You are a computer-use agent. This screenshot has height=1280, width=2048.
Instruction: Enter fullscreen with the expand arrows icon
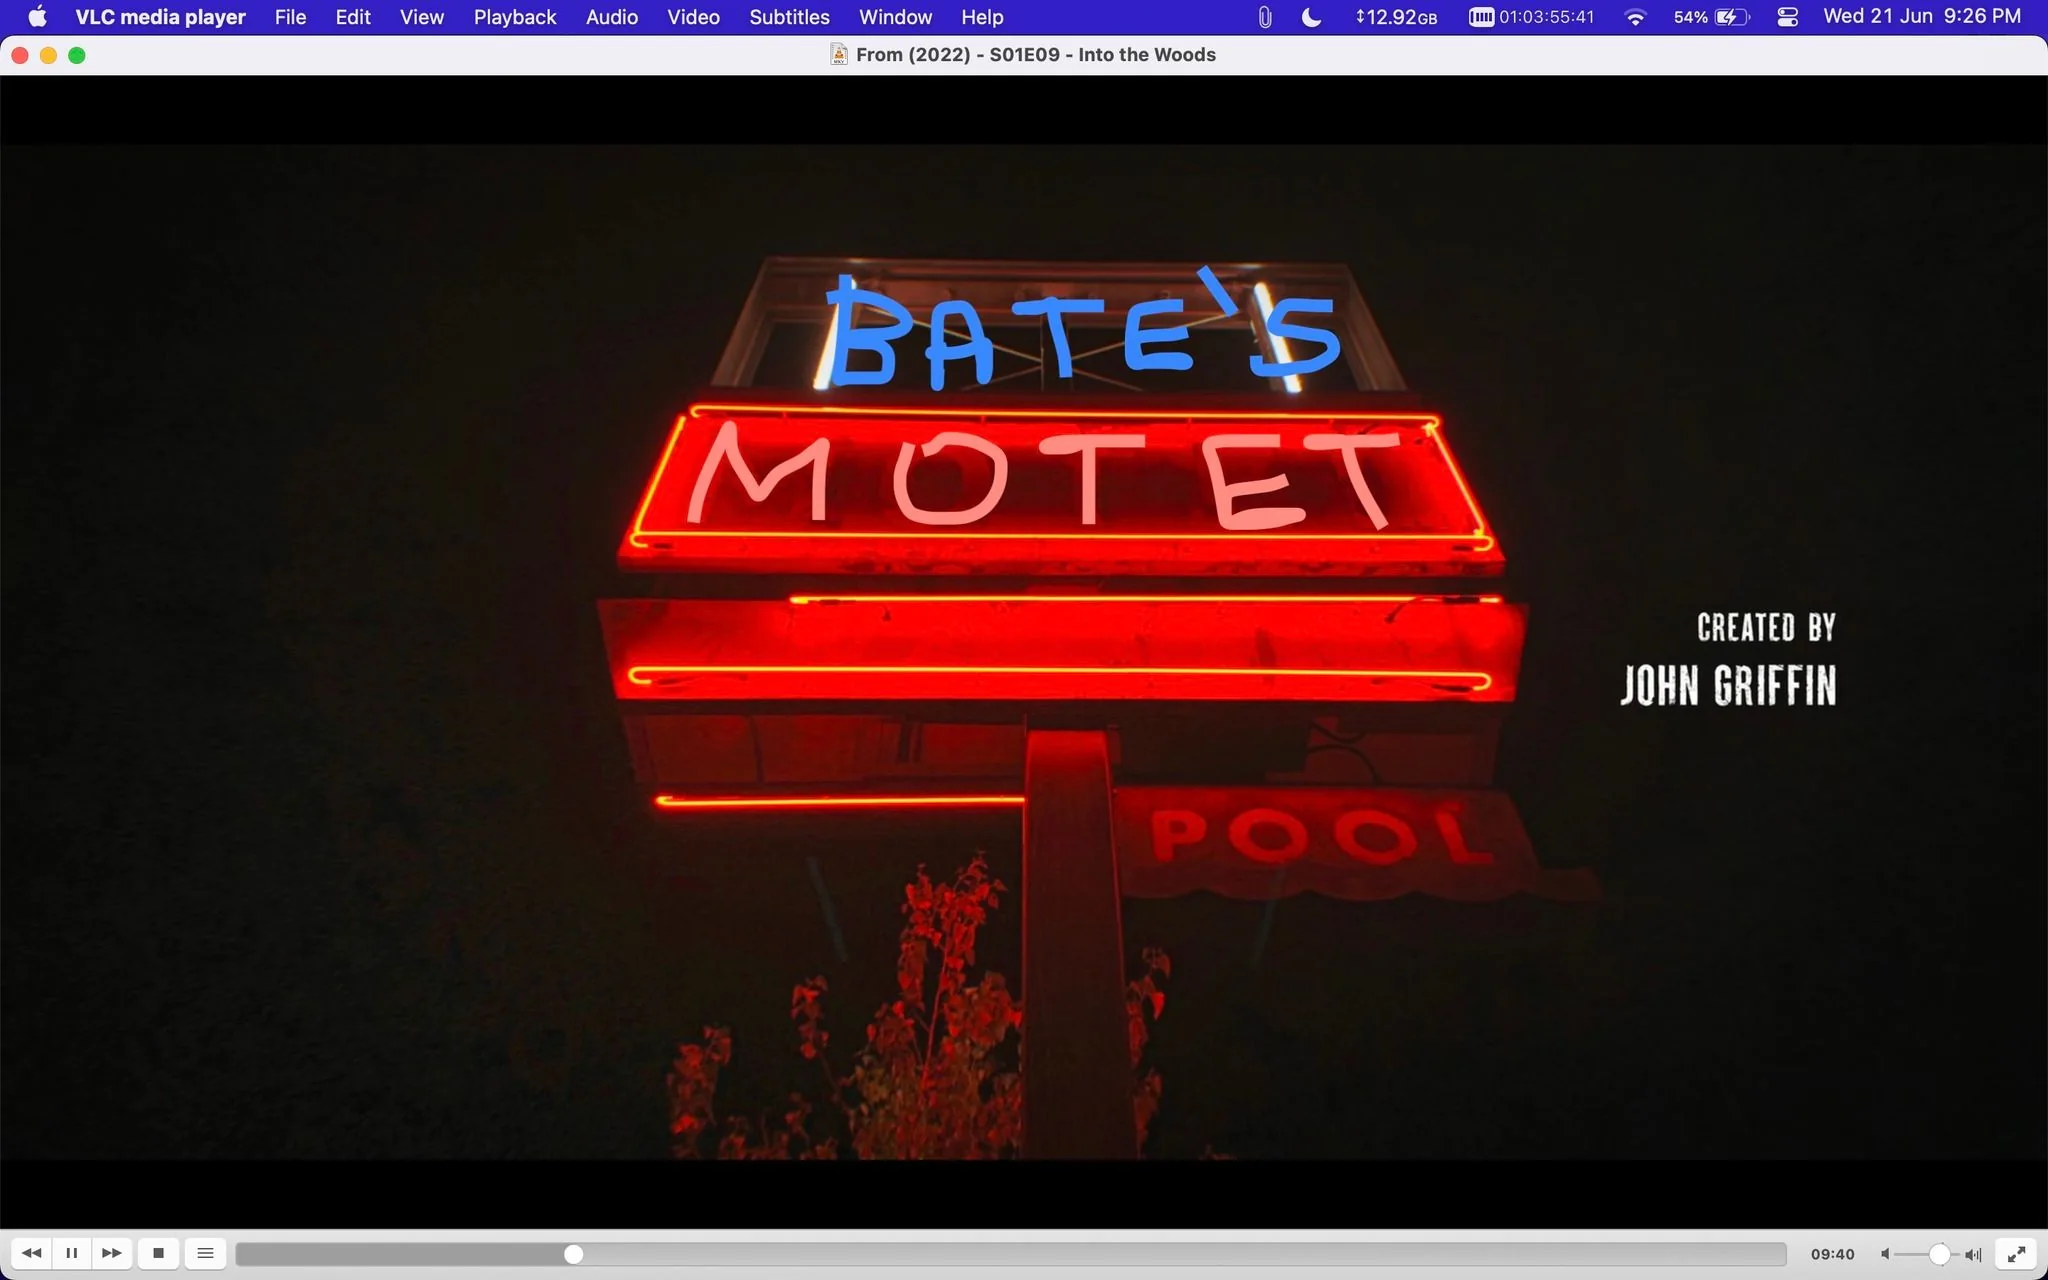(2016, 1253)
